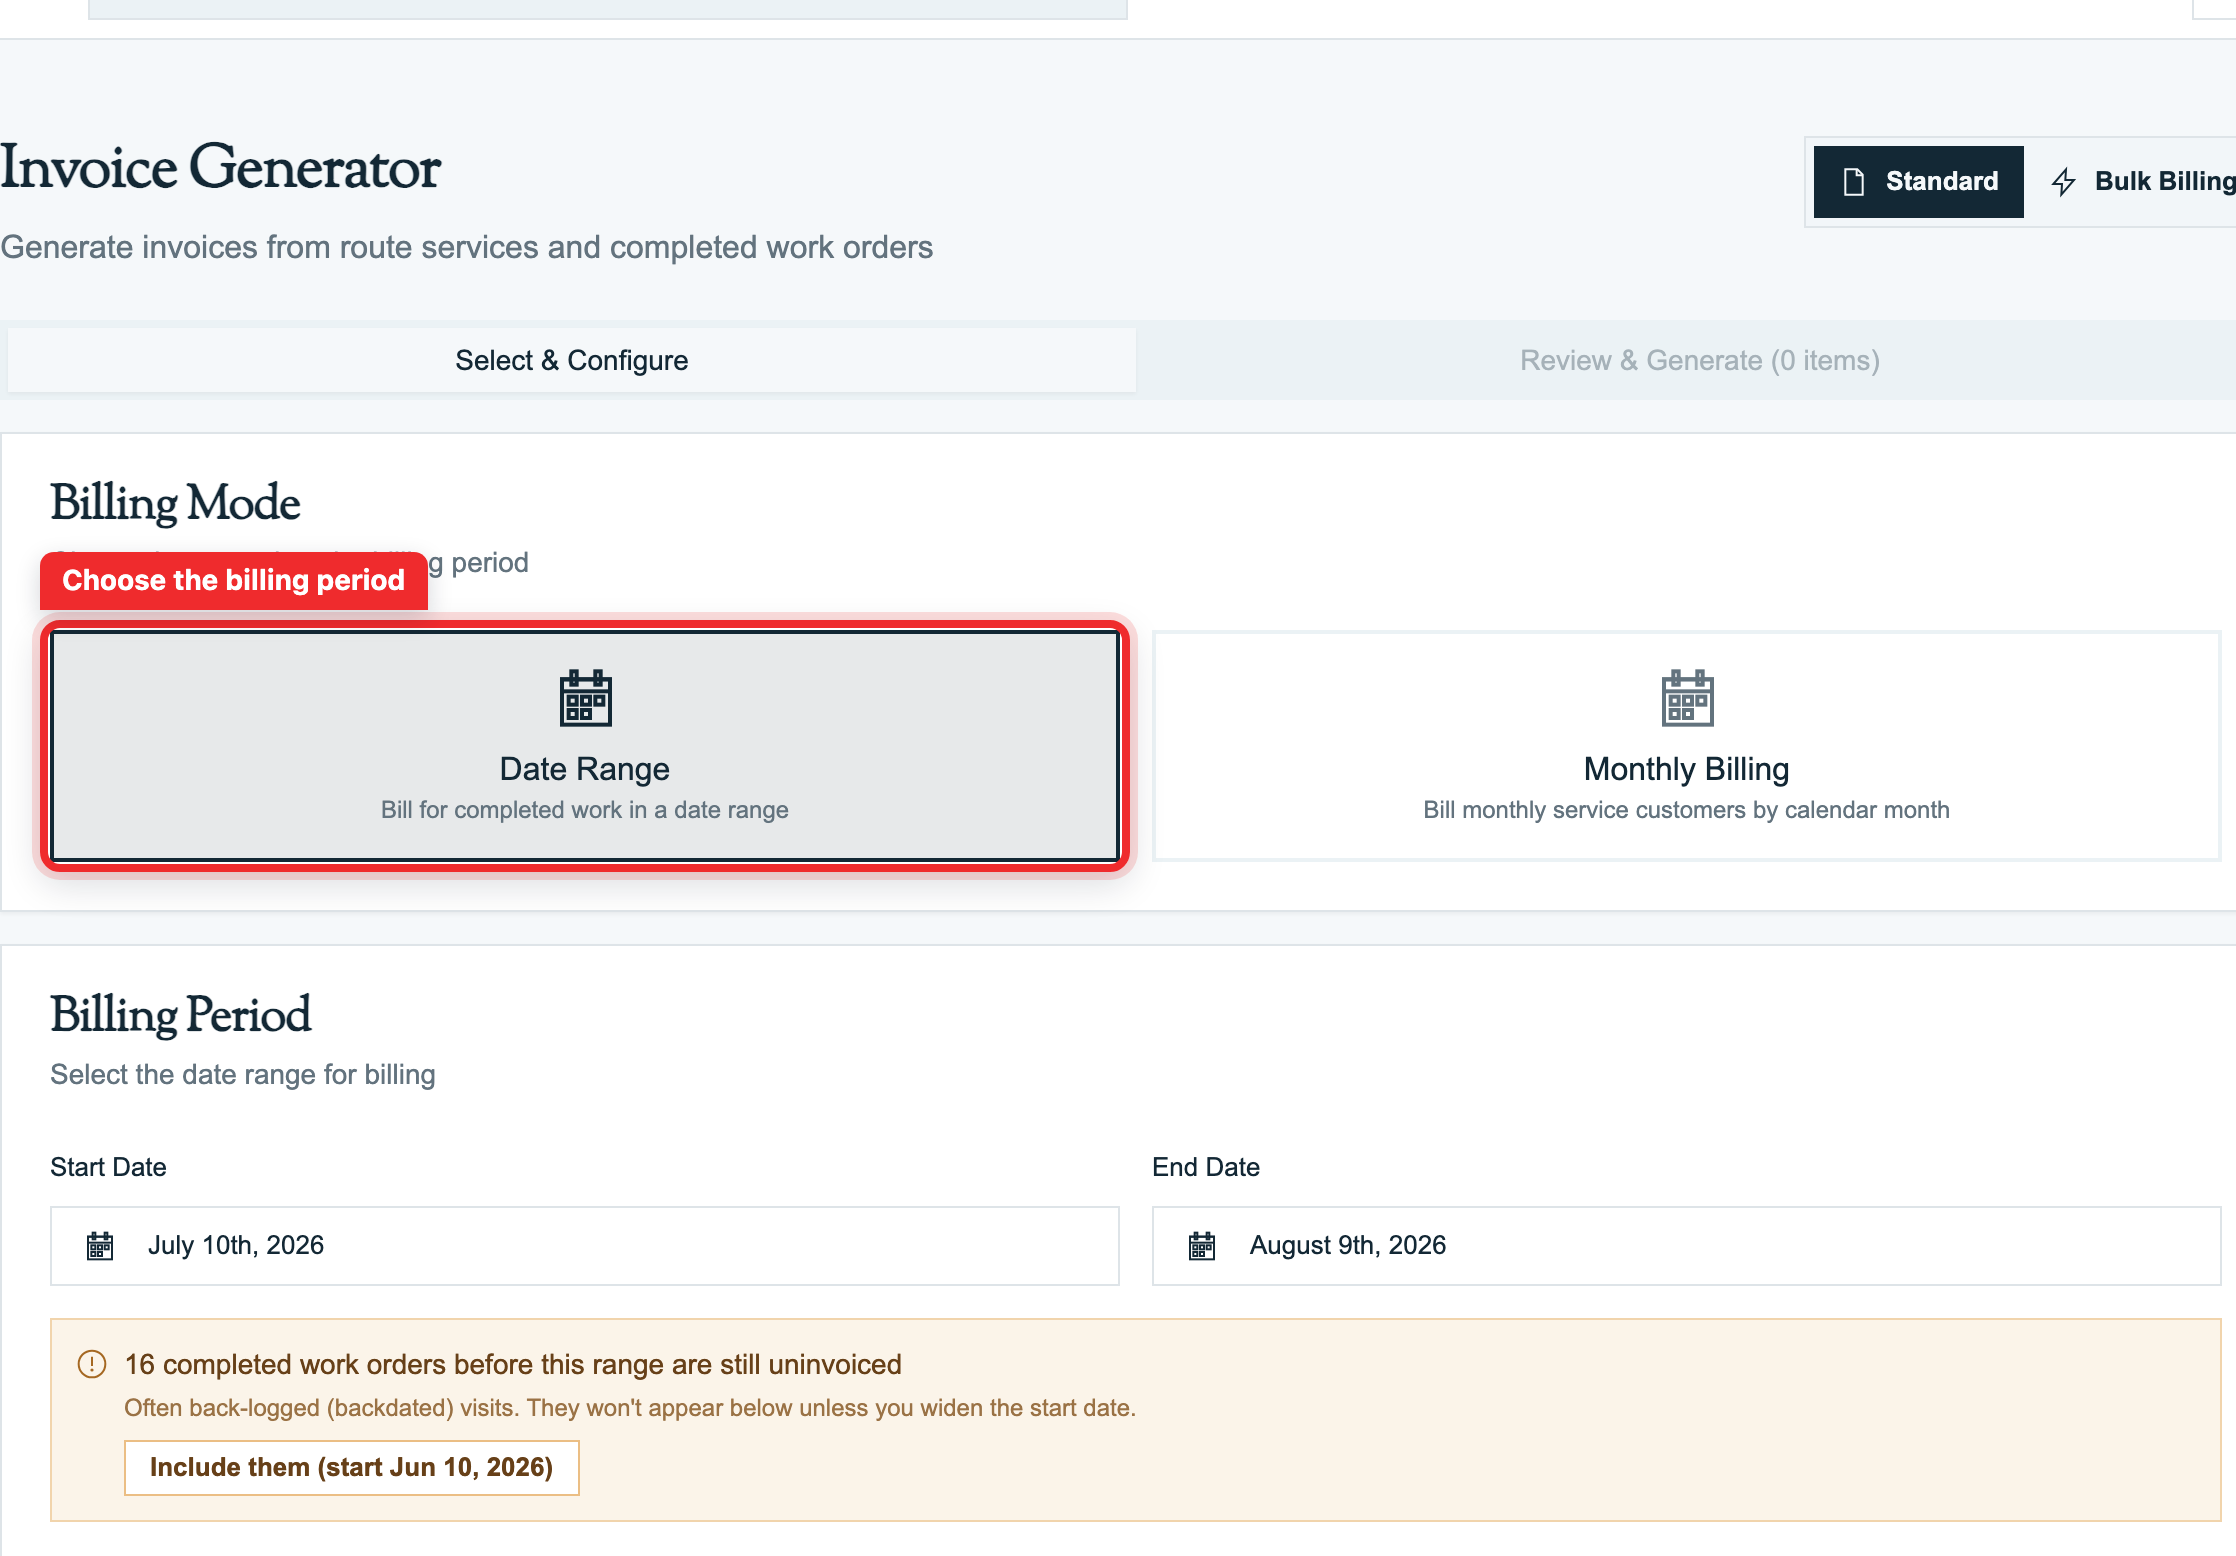The image size is (2236, 1556).
Task: Click the warning icon in uninvoiced alert
Action: (92, 1364)
